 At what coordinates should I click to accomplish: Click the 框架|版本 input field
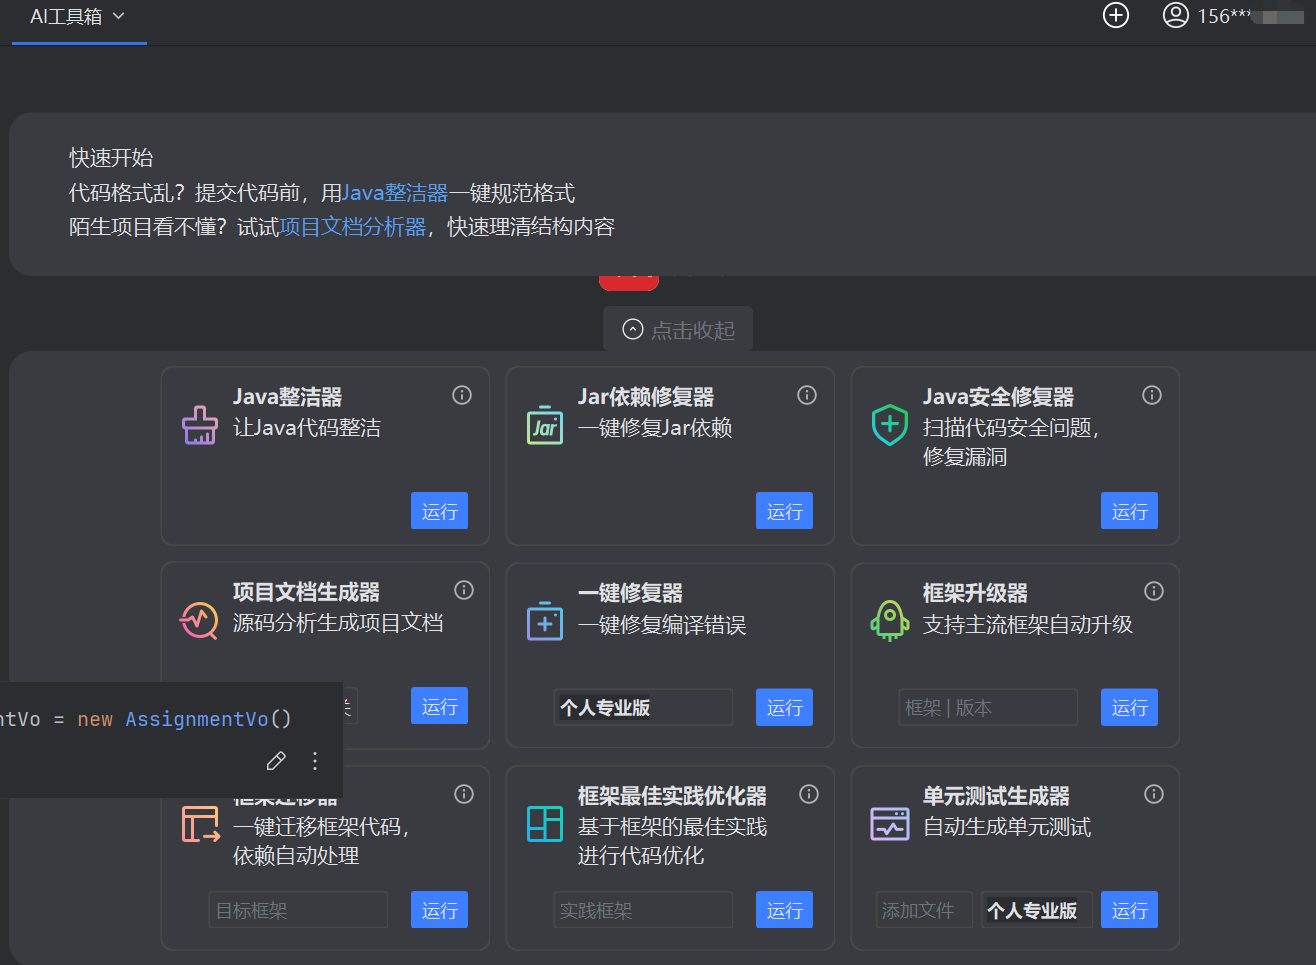point(988,707)
